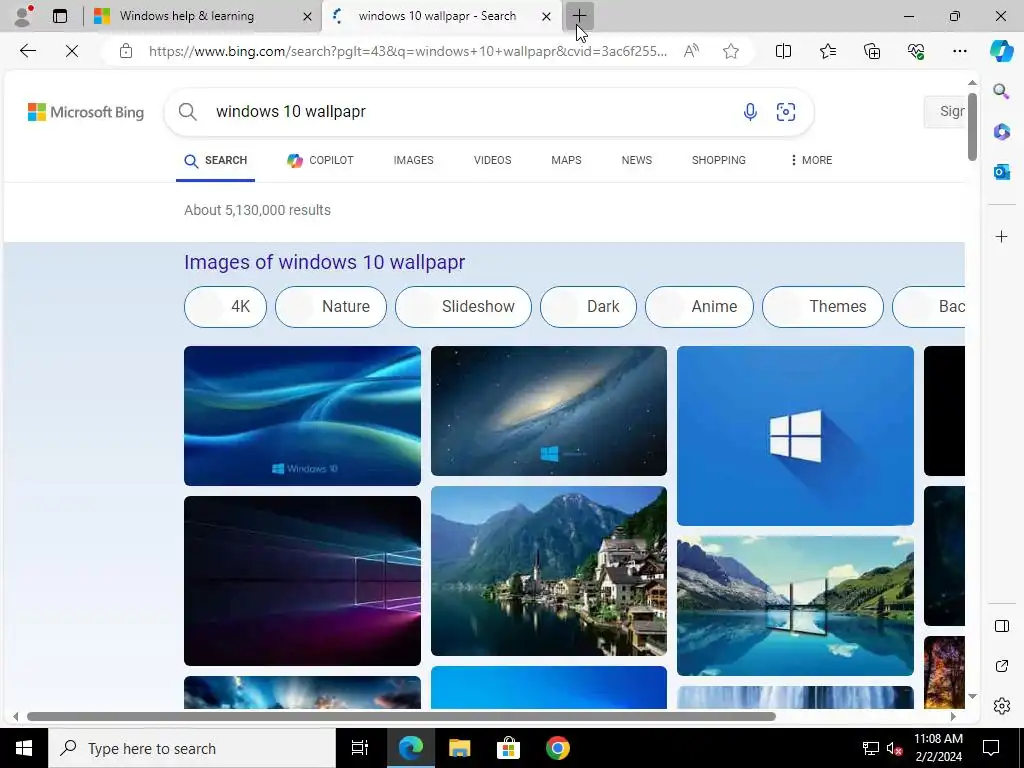Open sidebar Search tool
Screen dimensions: 1024x768
pyautogui.click(x=1001, y=91)
